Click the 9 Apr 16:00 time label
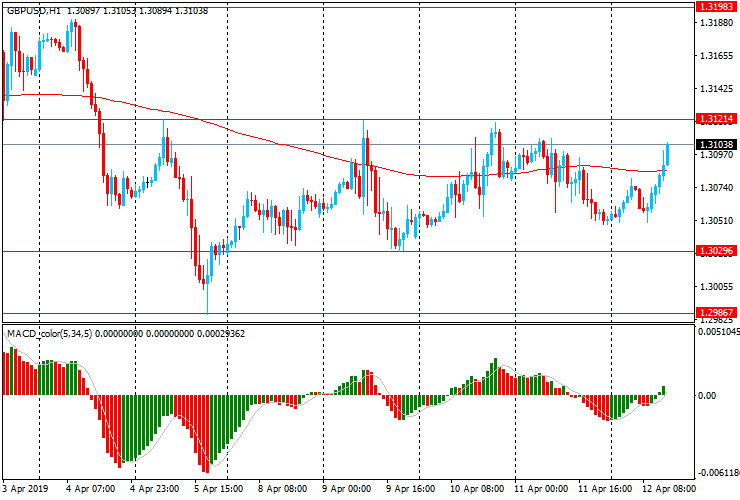The height and width of the screenshot is (500, 740). tap(411, 490)
